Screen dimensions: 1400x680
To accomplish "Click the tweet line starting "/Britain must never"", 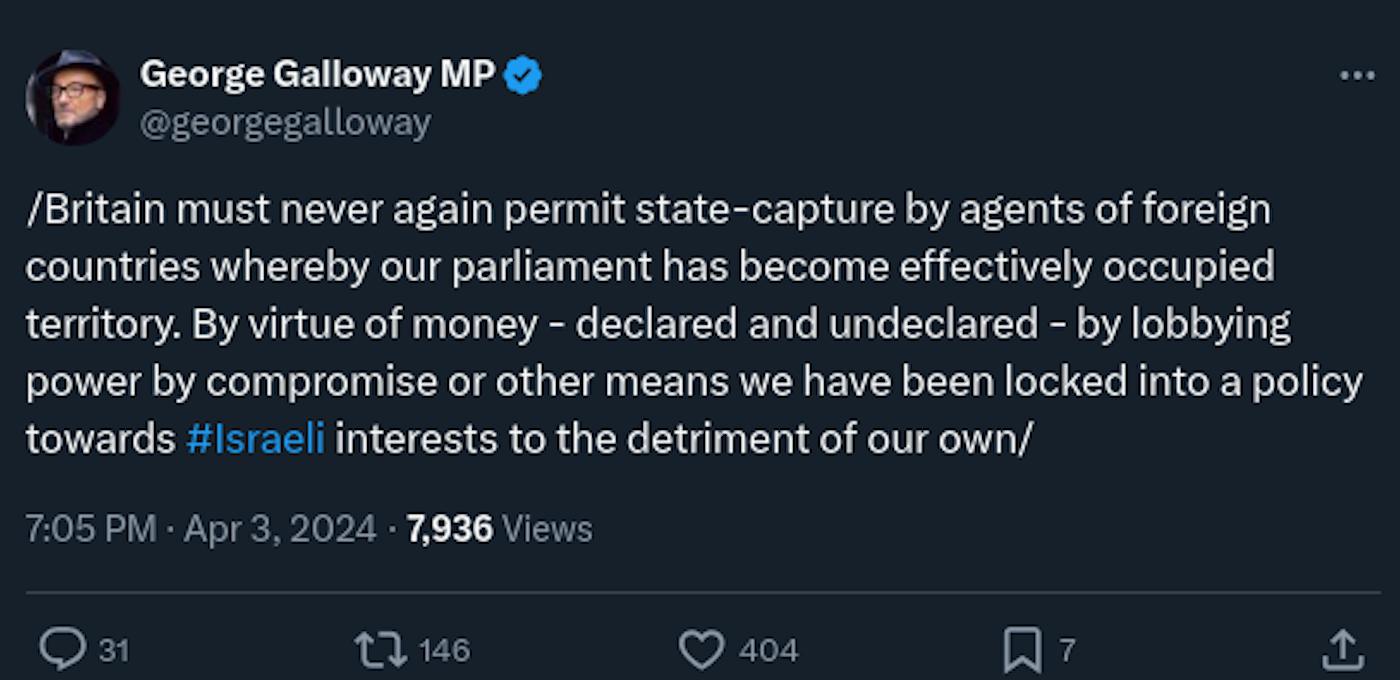I will [648, 211].
